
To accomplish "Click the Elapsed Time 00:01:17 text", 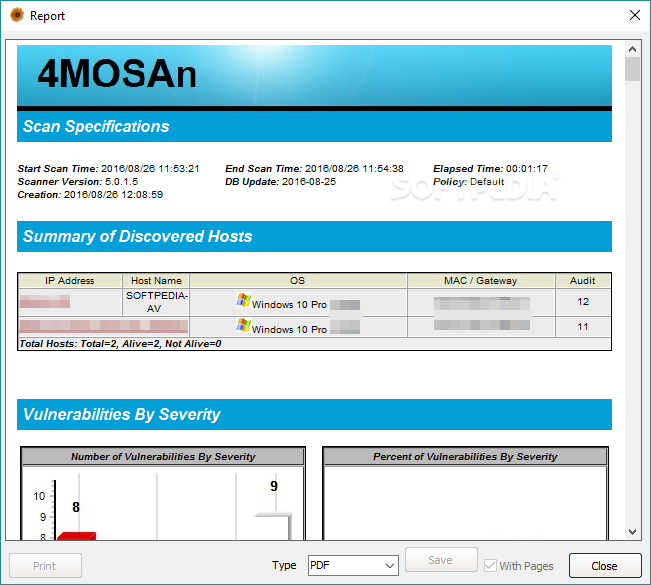I will (x=490, y=169).
